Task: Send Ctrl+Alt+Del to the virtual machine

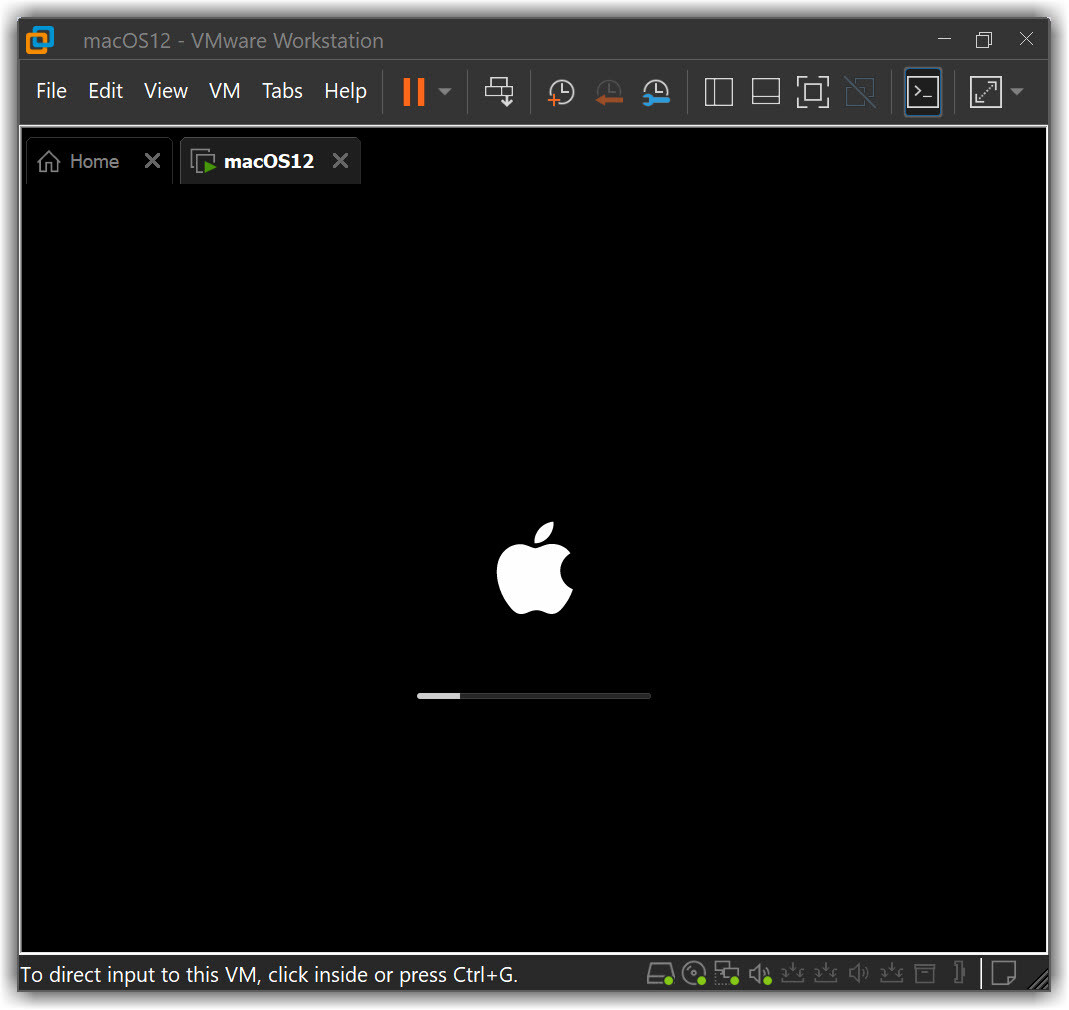Action: tap(499, 91)
